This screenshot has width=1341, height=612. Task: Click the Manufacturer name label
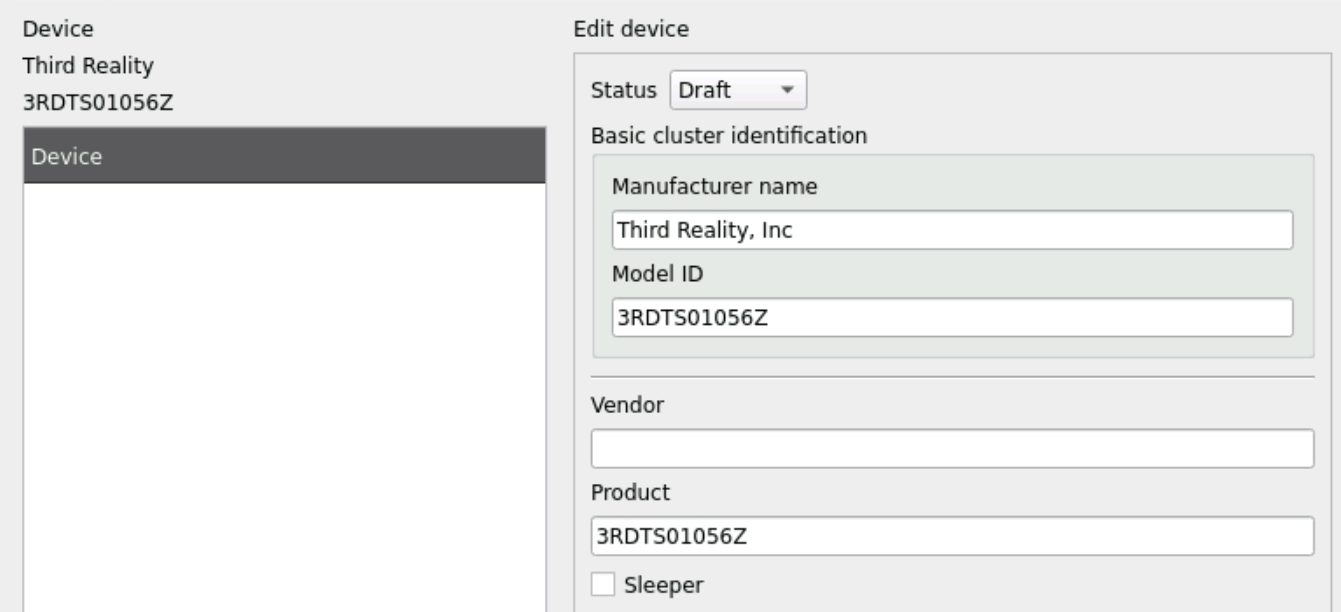[715, 187]
